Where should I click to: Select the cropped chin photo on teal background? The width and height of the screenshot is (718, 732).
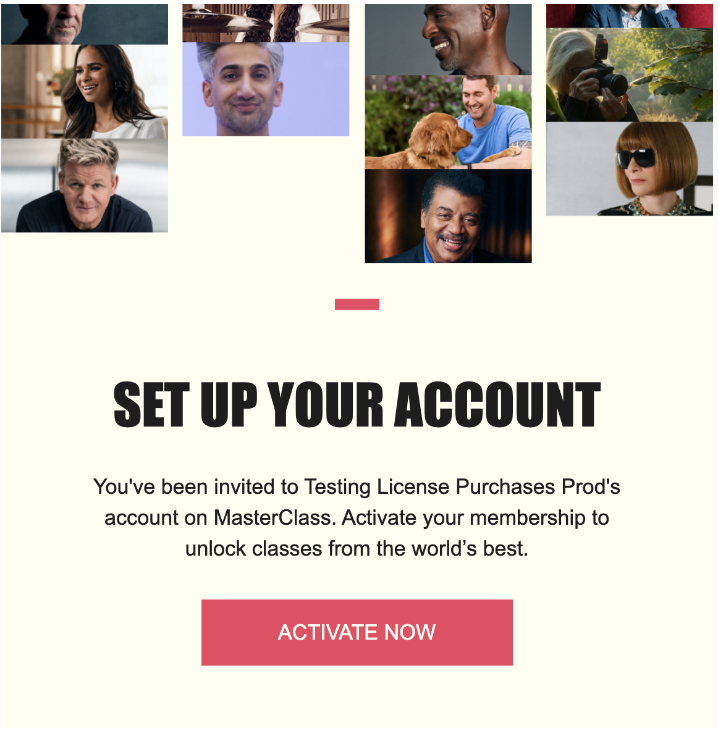pos(84,24)
